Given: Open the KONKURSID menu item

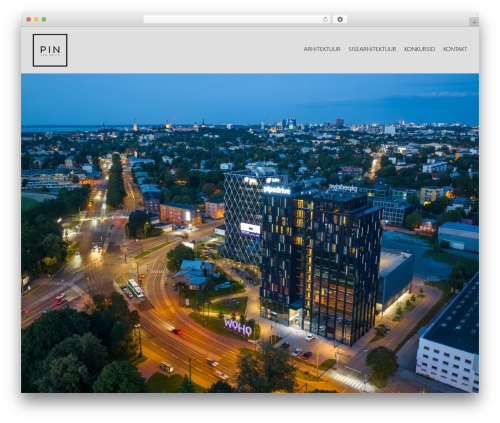Looking at the screenshot, I should pos(419,49).
